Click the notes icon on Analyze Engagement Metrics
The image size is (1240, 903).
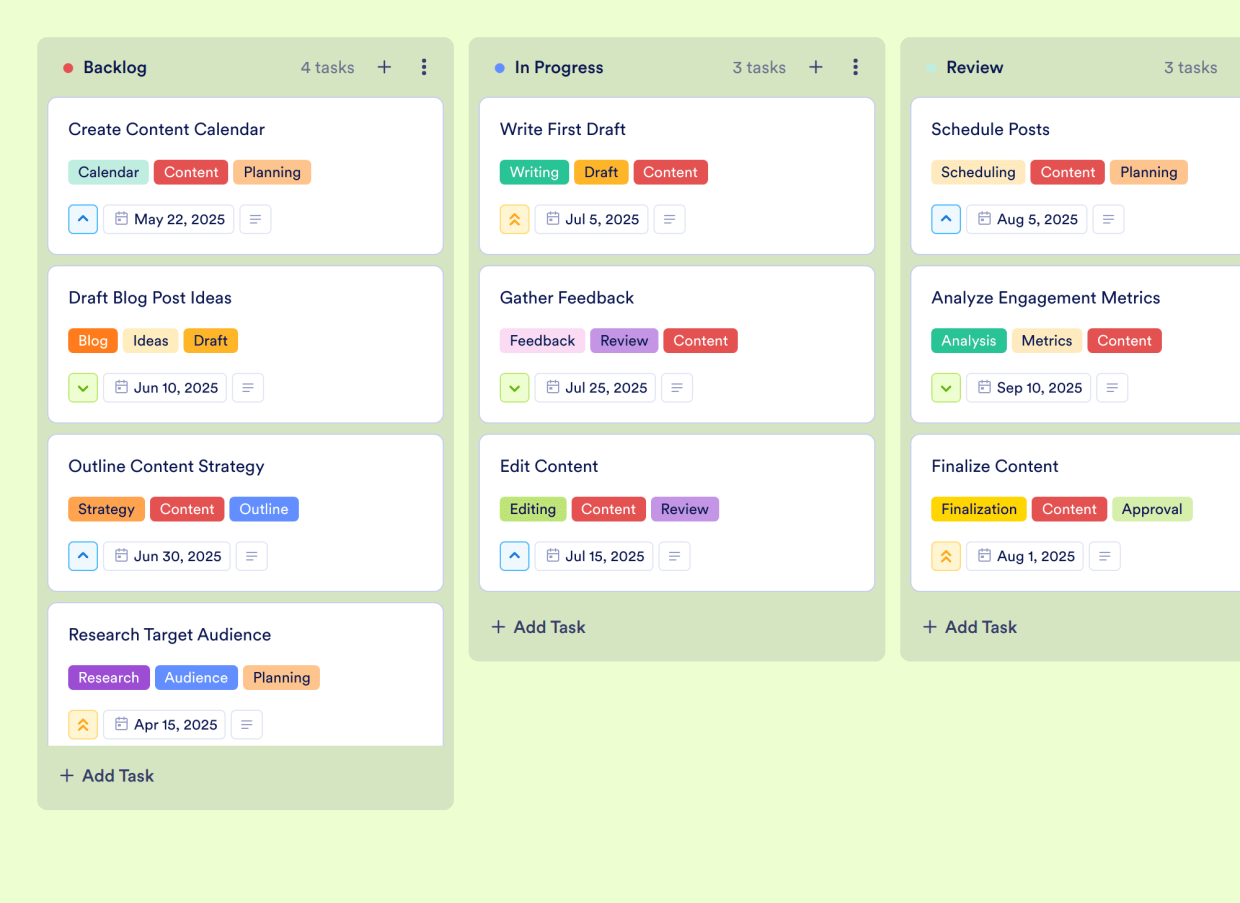tap(1112, 387)
